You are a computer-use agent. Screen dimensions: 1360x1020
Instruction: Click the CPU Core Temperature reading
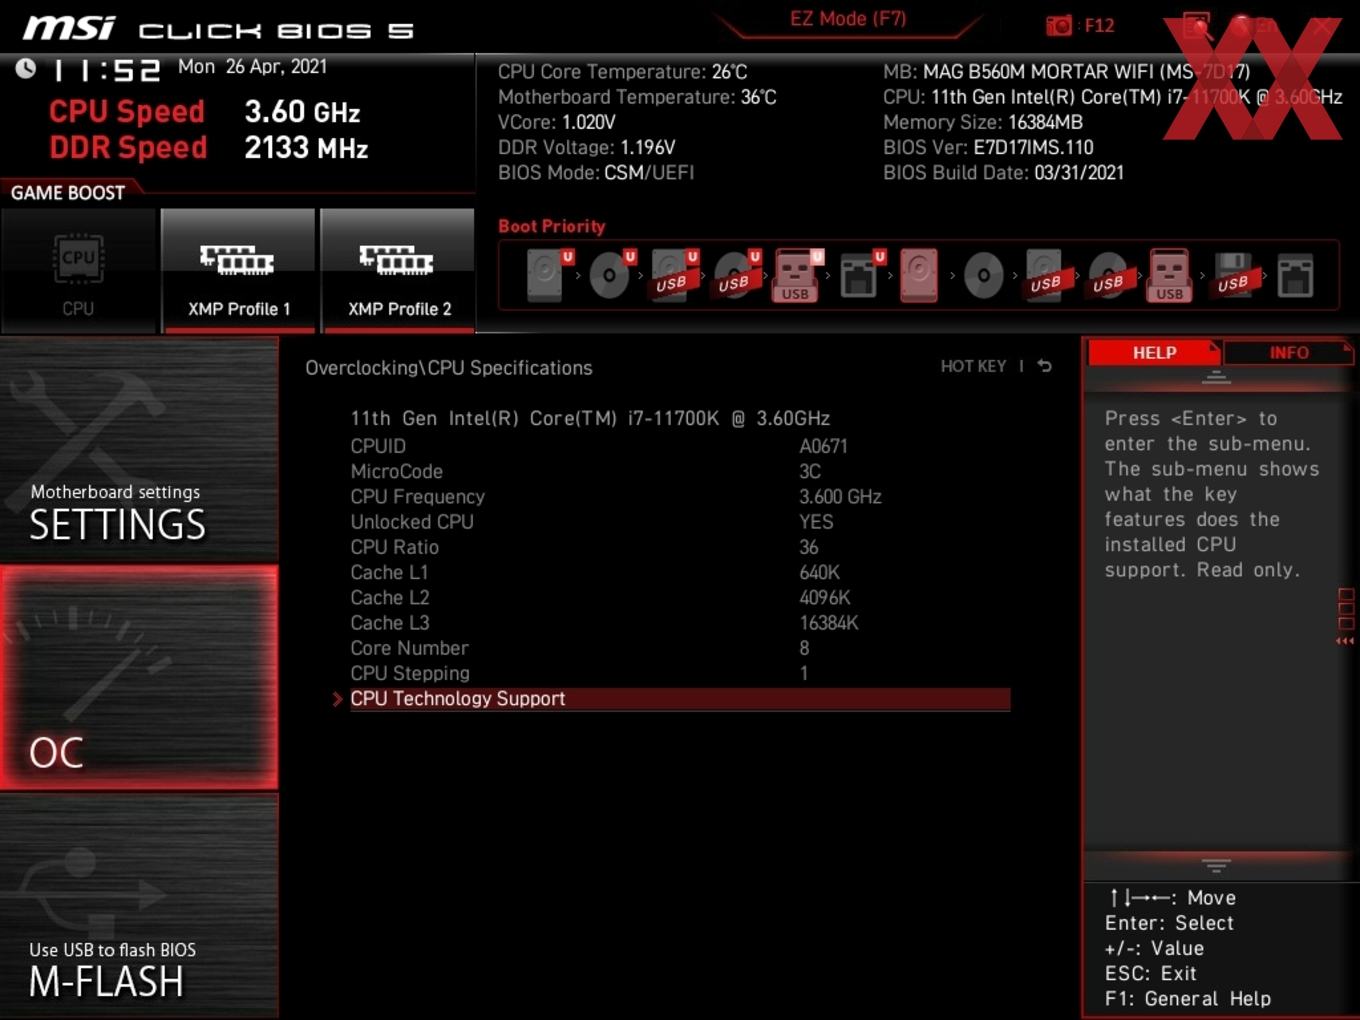point(622,72)
